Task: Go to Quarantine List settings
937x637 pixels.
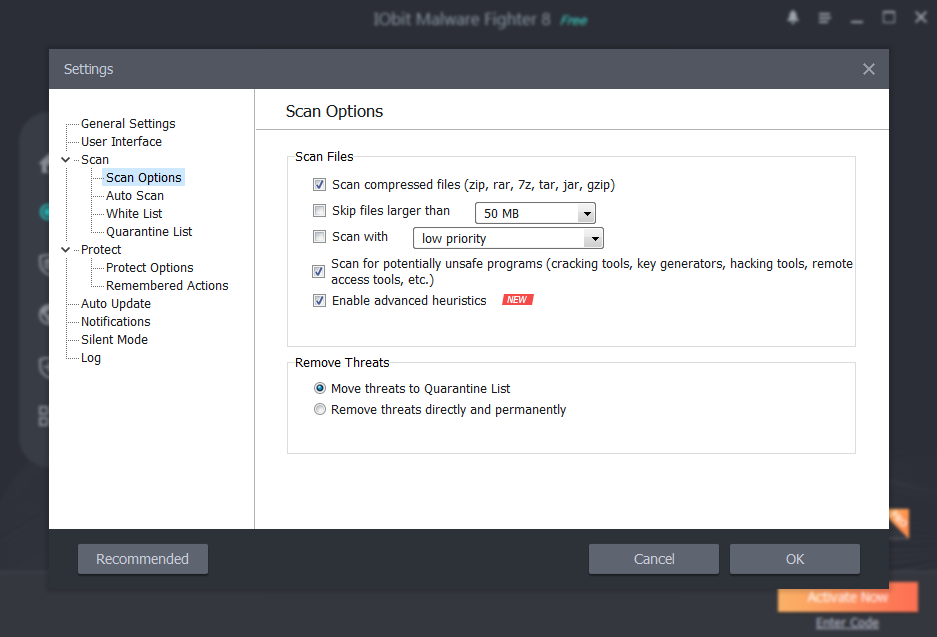Action: [149, 232]
